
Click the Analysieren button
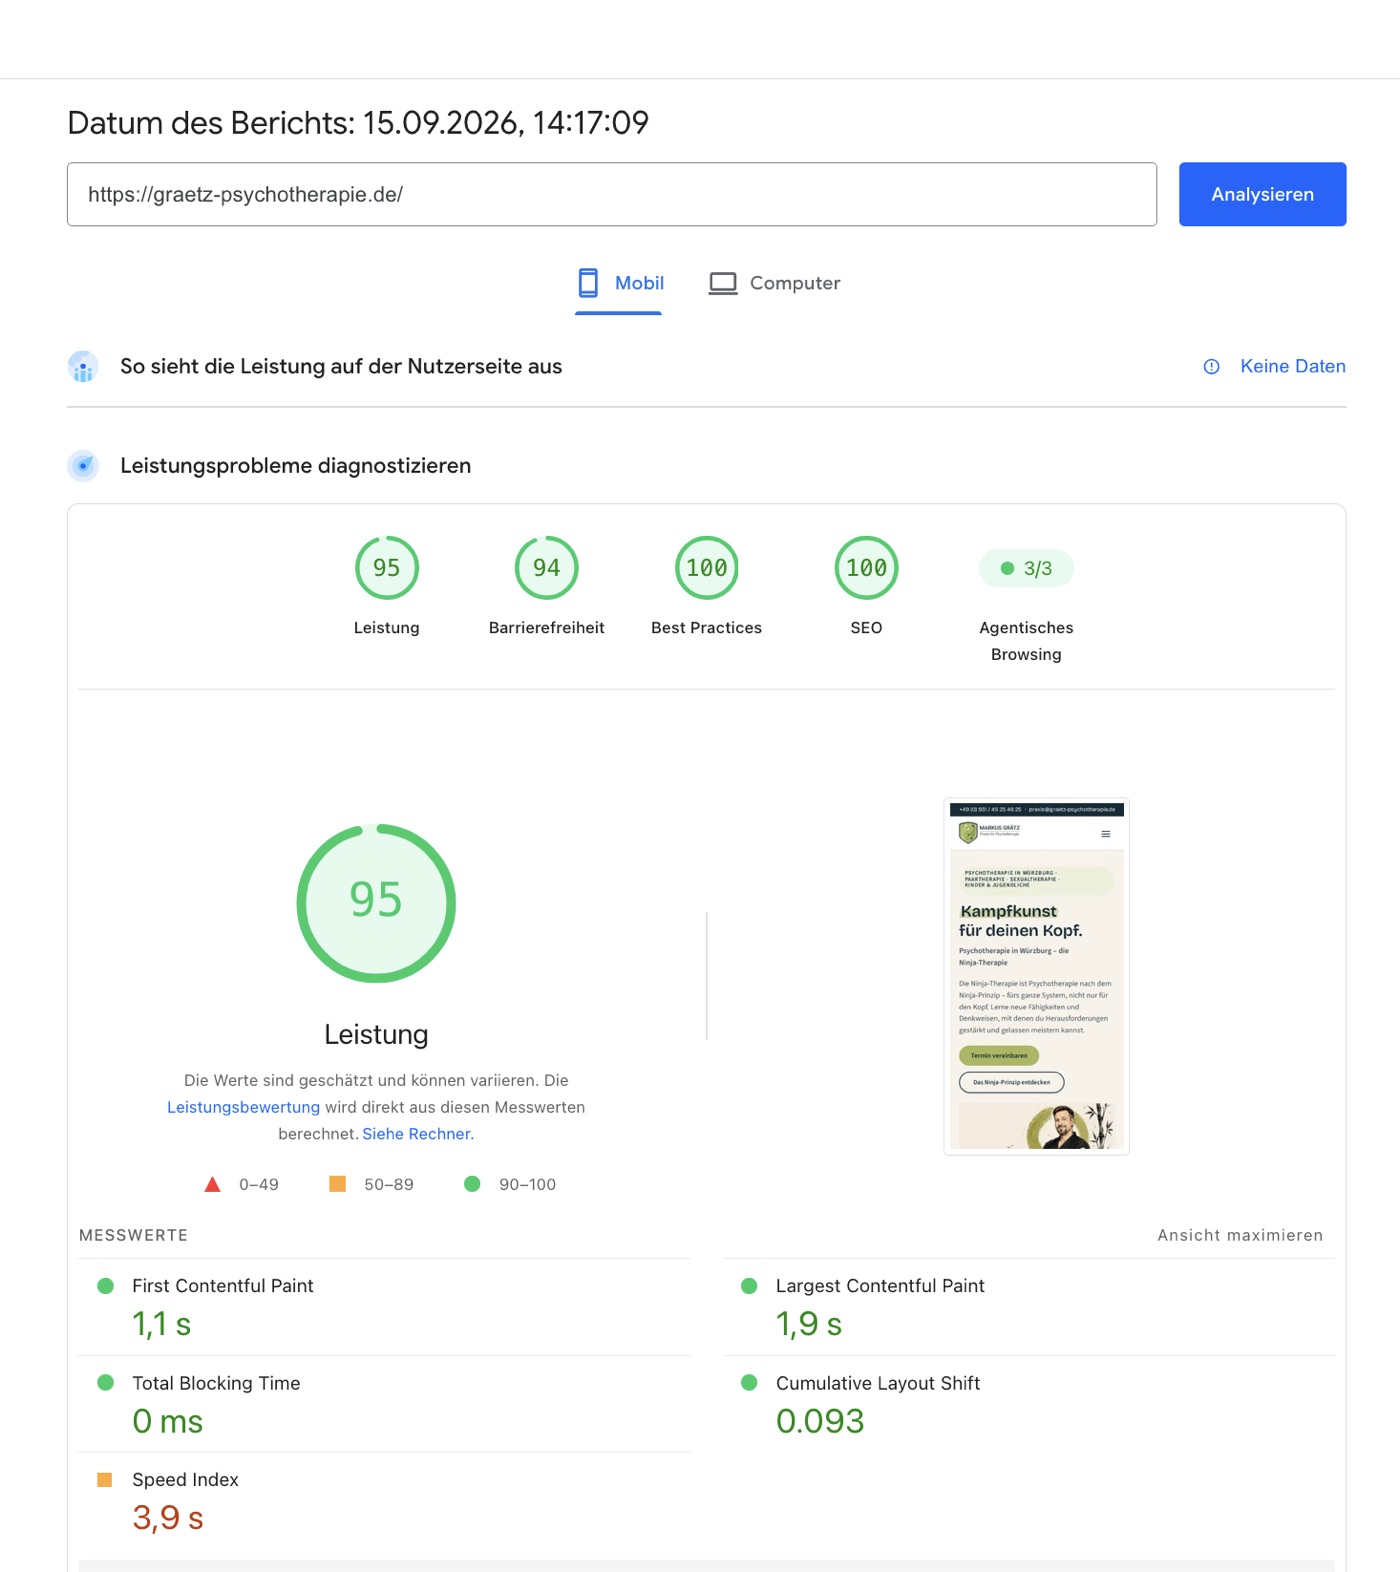[1262, 194]
